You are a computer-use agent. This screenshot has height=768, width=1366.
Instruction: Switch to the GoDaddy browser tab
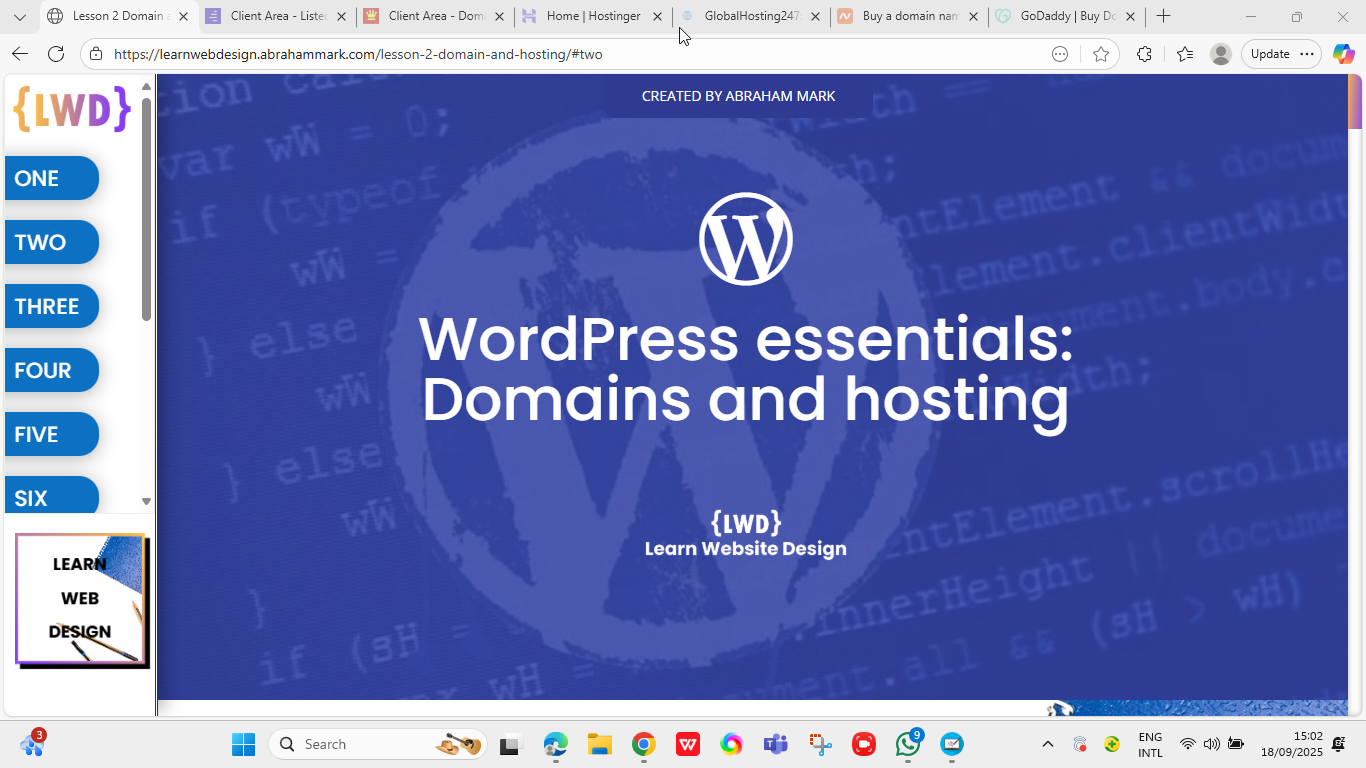[1066, 16]
